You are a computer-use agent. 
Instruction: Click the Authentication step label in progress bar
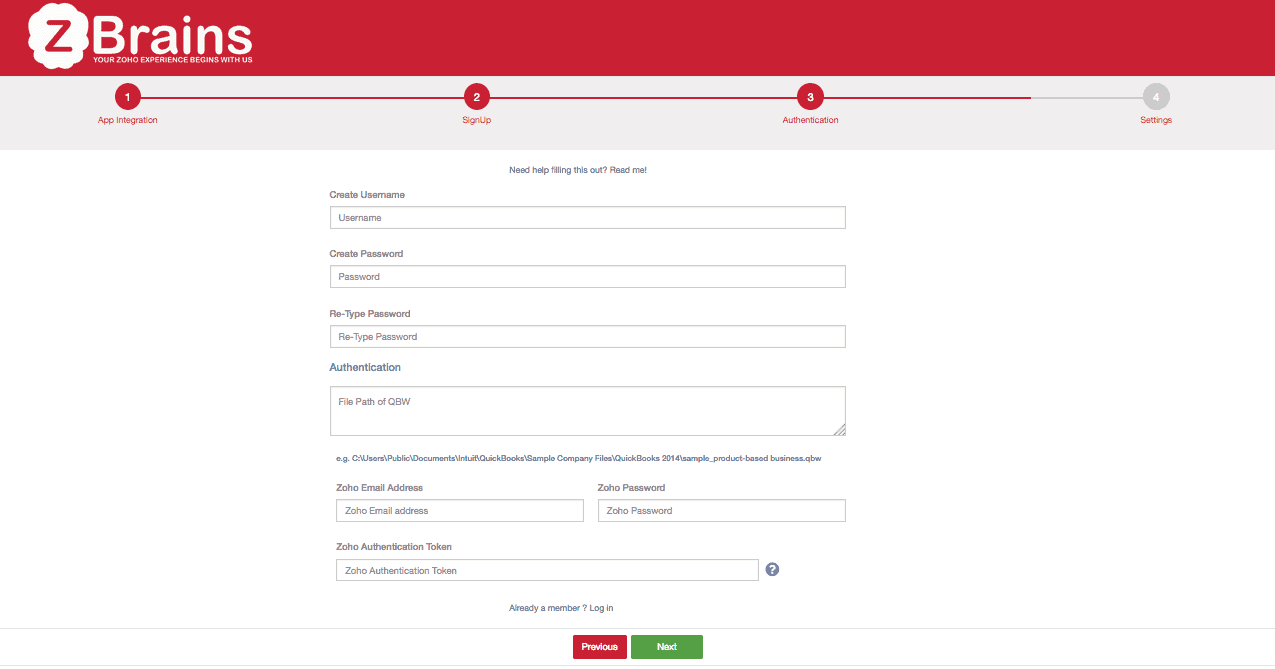click(810, 120)
